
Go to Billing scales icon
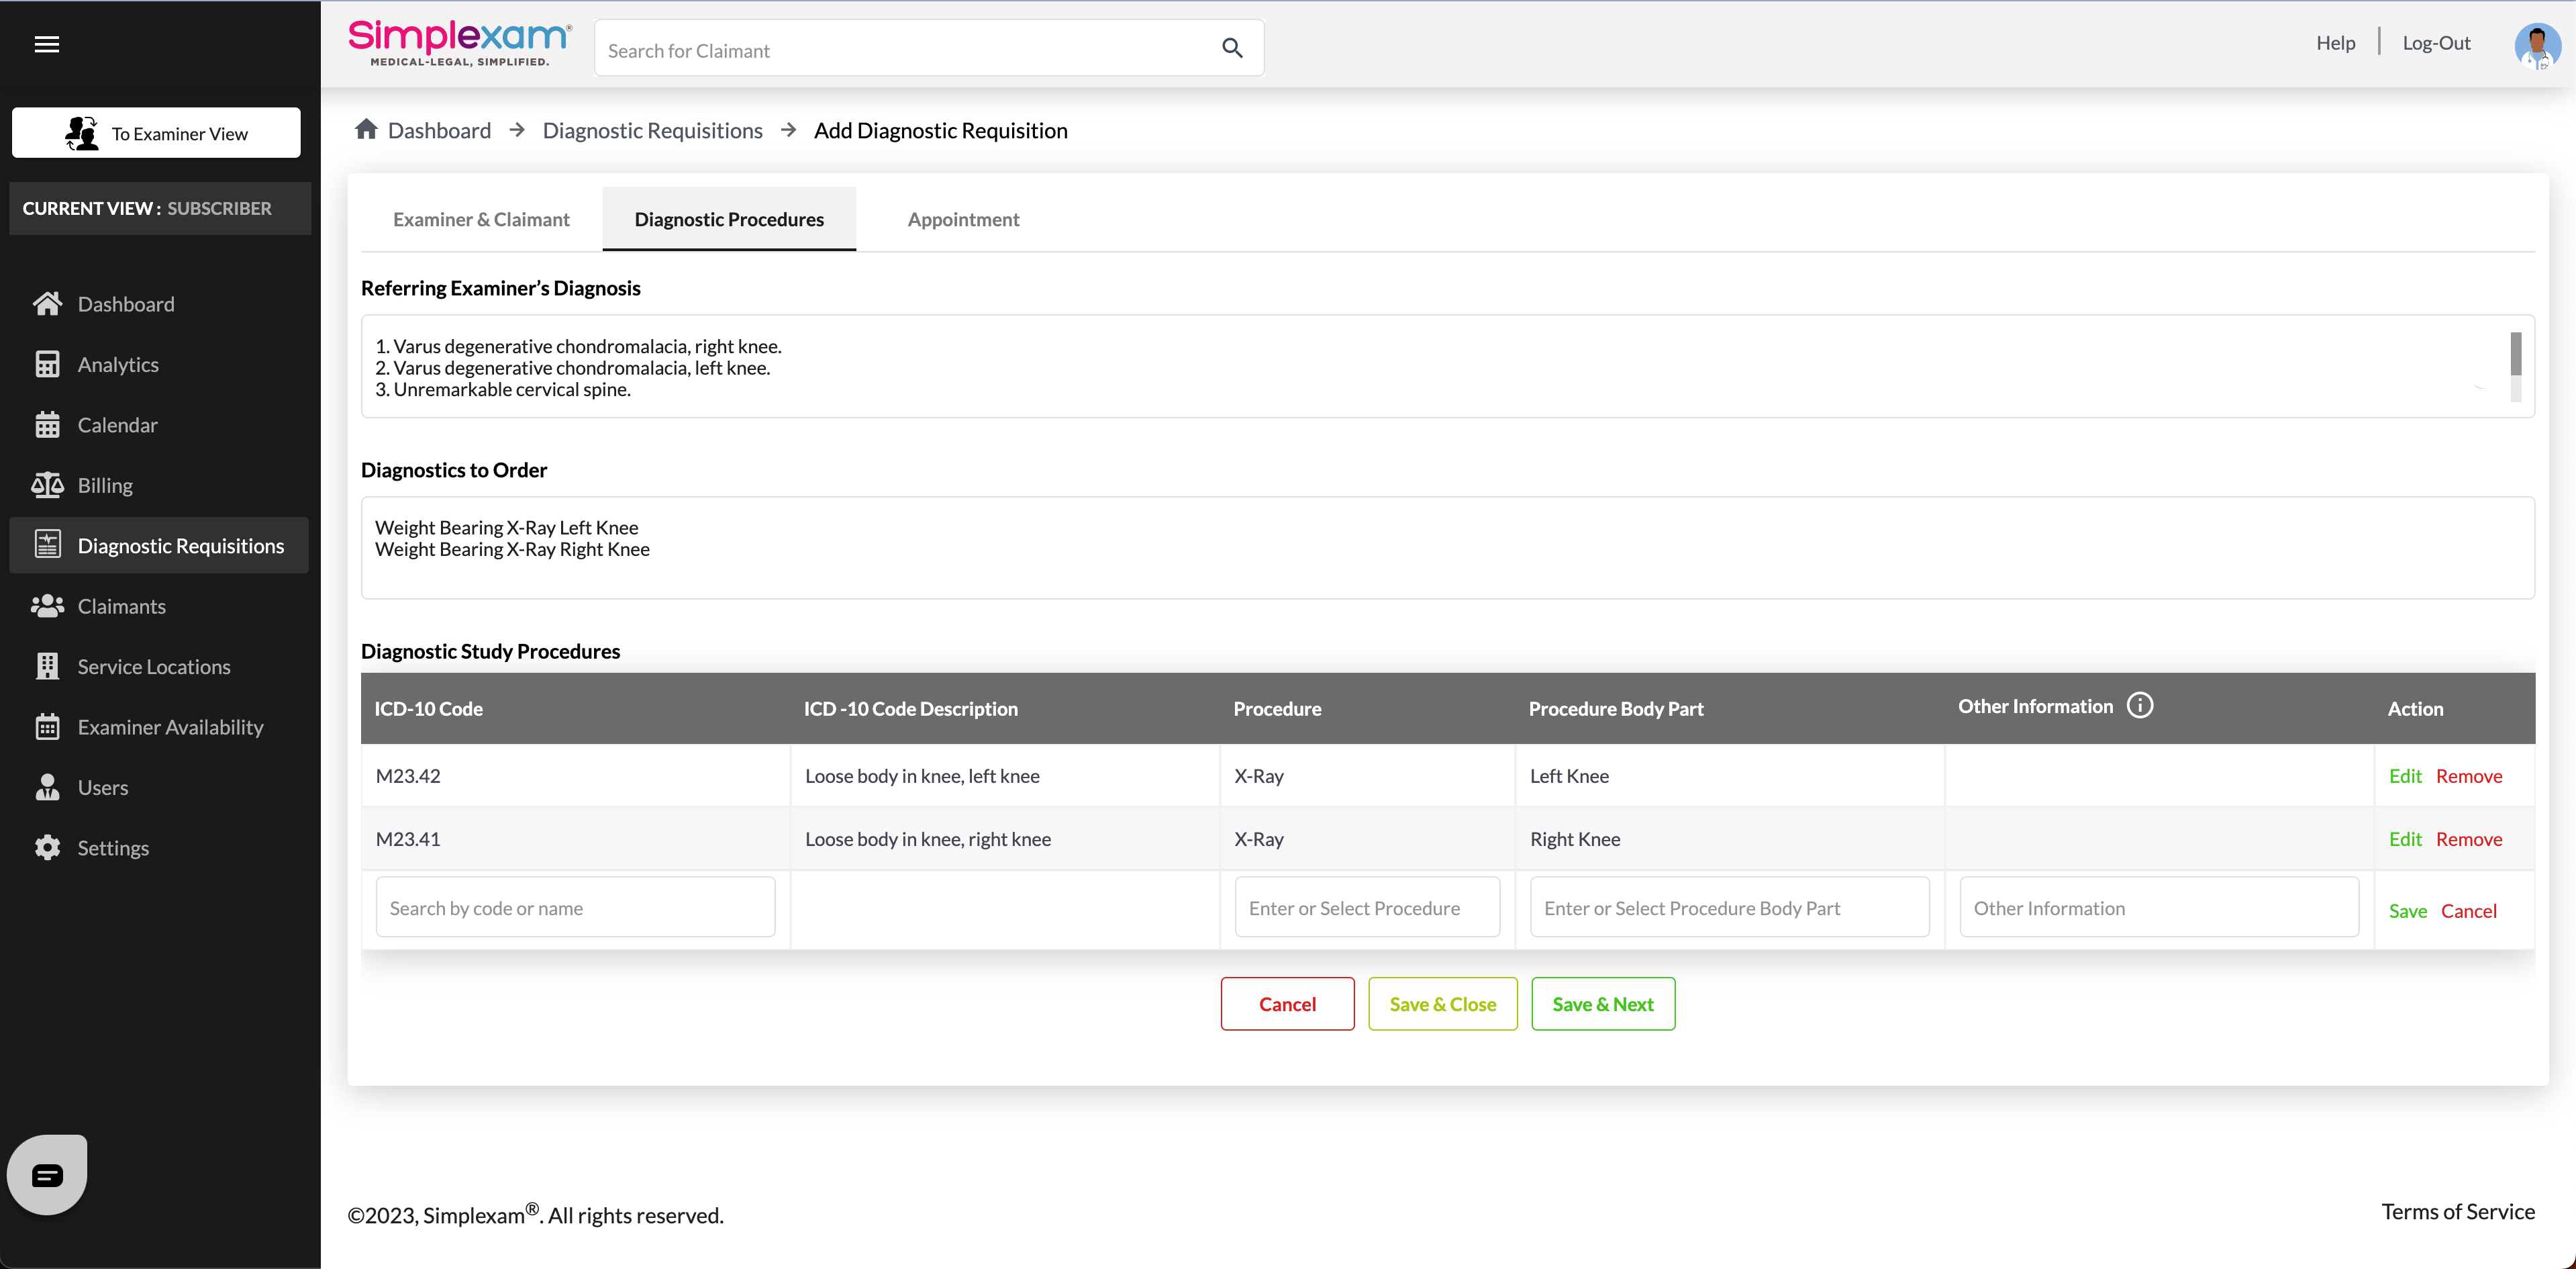[x=47, y=485]
